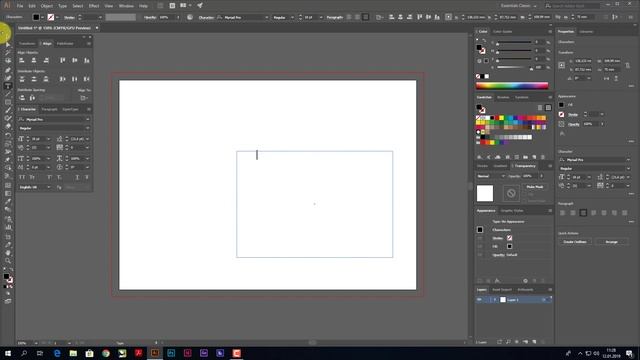Click New Swatch icon in Swatches panel
The height and width of the screenshot is (360, 640).
click(534, 157)
